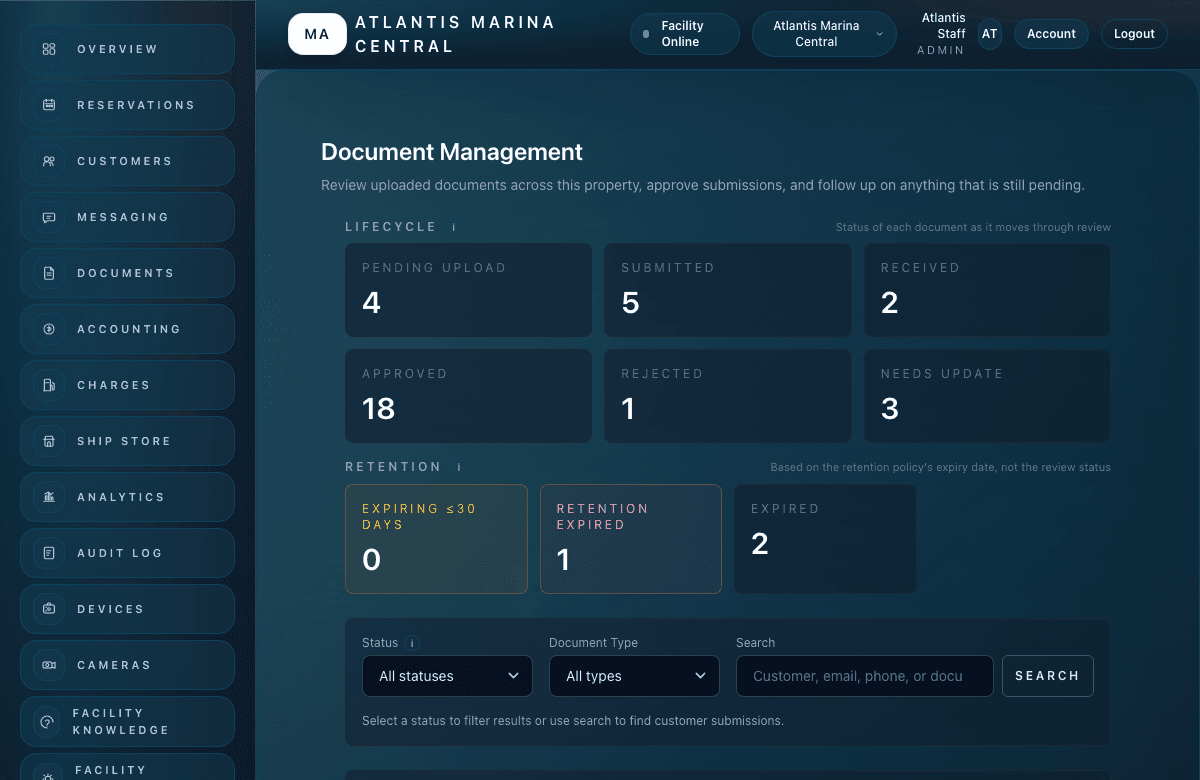Select the Expired count card
Image resolution: width=1200 pixels, height=780 pixels.
825,539
